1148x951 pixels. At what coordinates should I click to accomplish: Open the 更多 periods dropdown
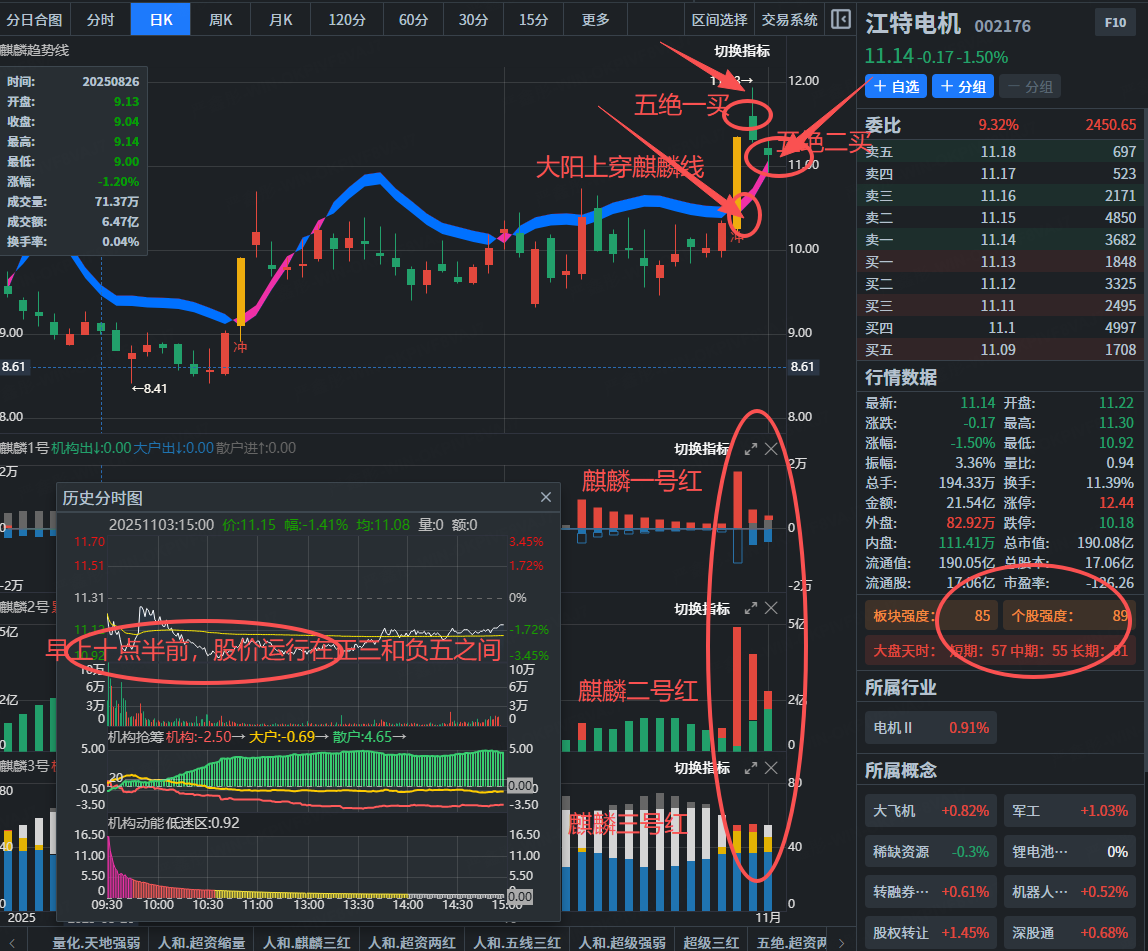[596, 19]
